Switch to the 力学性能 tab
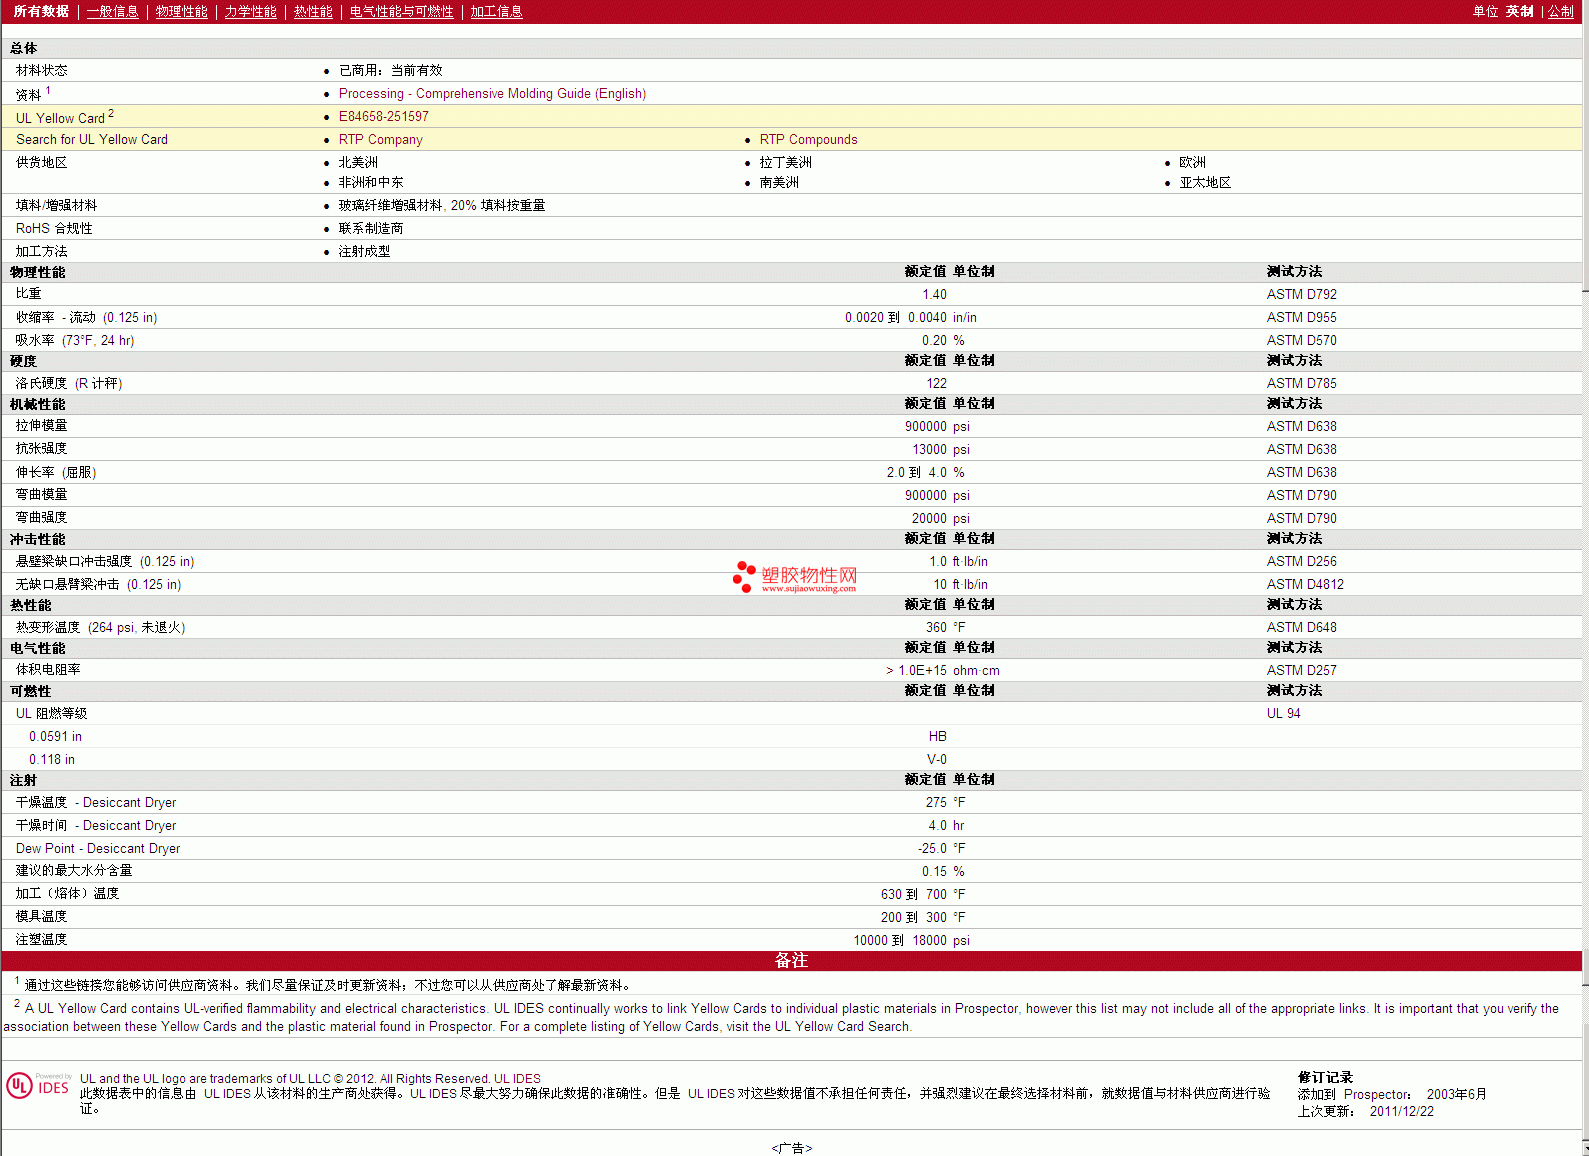 (250, 11)
